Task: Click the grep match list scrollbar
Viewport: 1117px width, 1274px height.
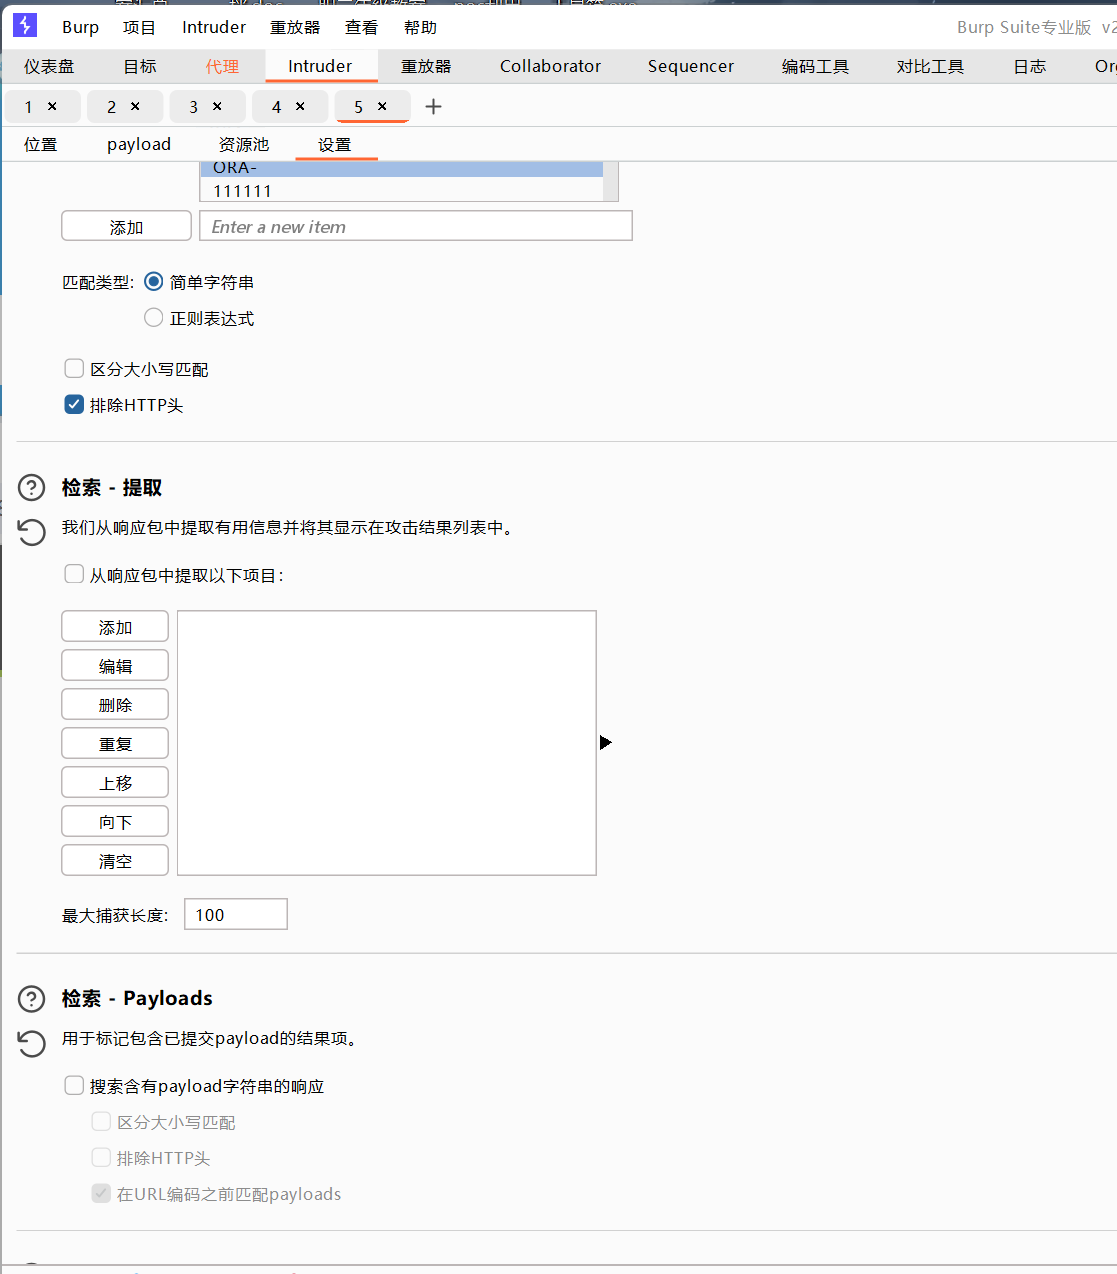Action: [x=611, y=181]
